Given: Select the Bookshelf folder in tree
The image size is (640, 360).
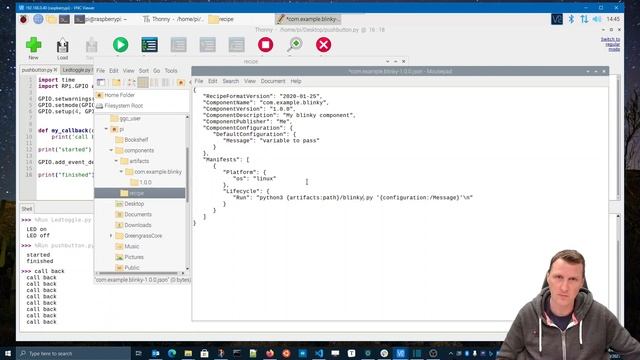Looking at the screenshot, I should (x=132, y=140).
